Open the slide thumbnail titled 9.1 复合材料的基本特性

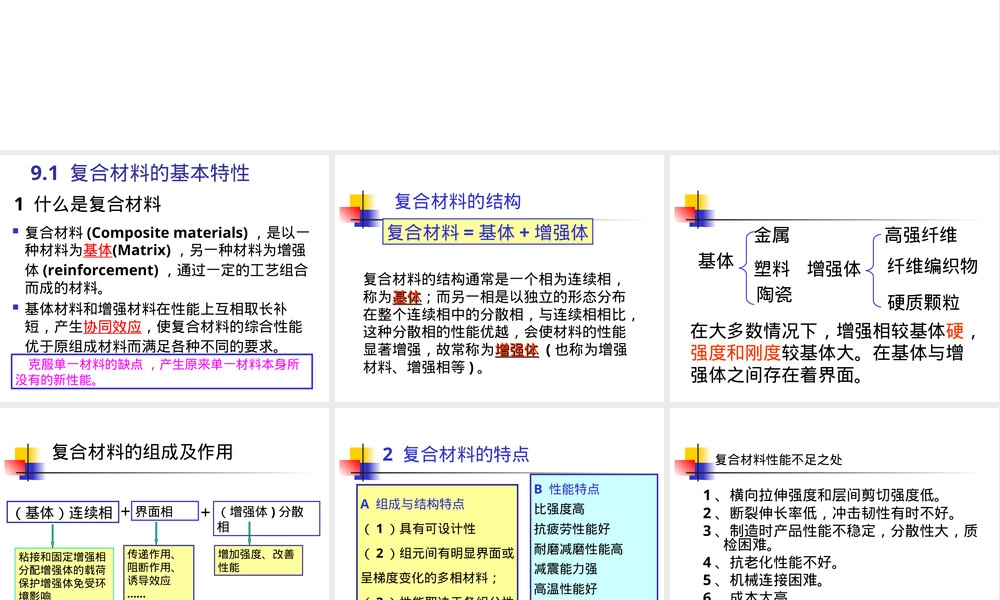coord(164,278)
